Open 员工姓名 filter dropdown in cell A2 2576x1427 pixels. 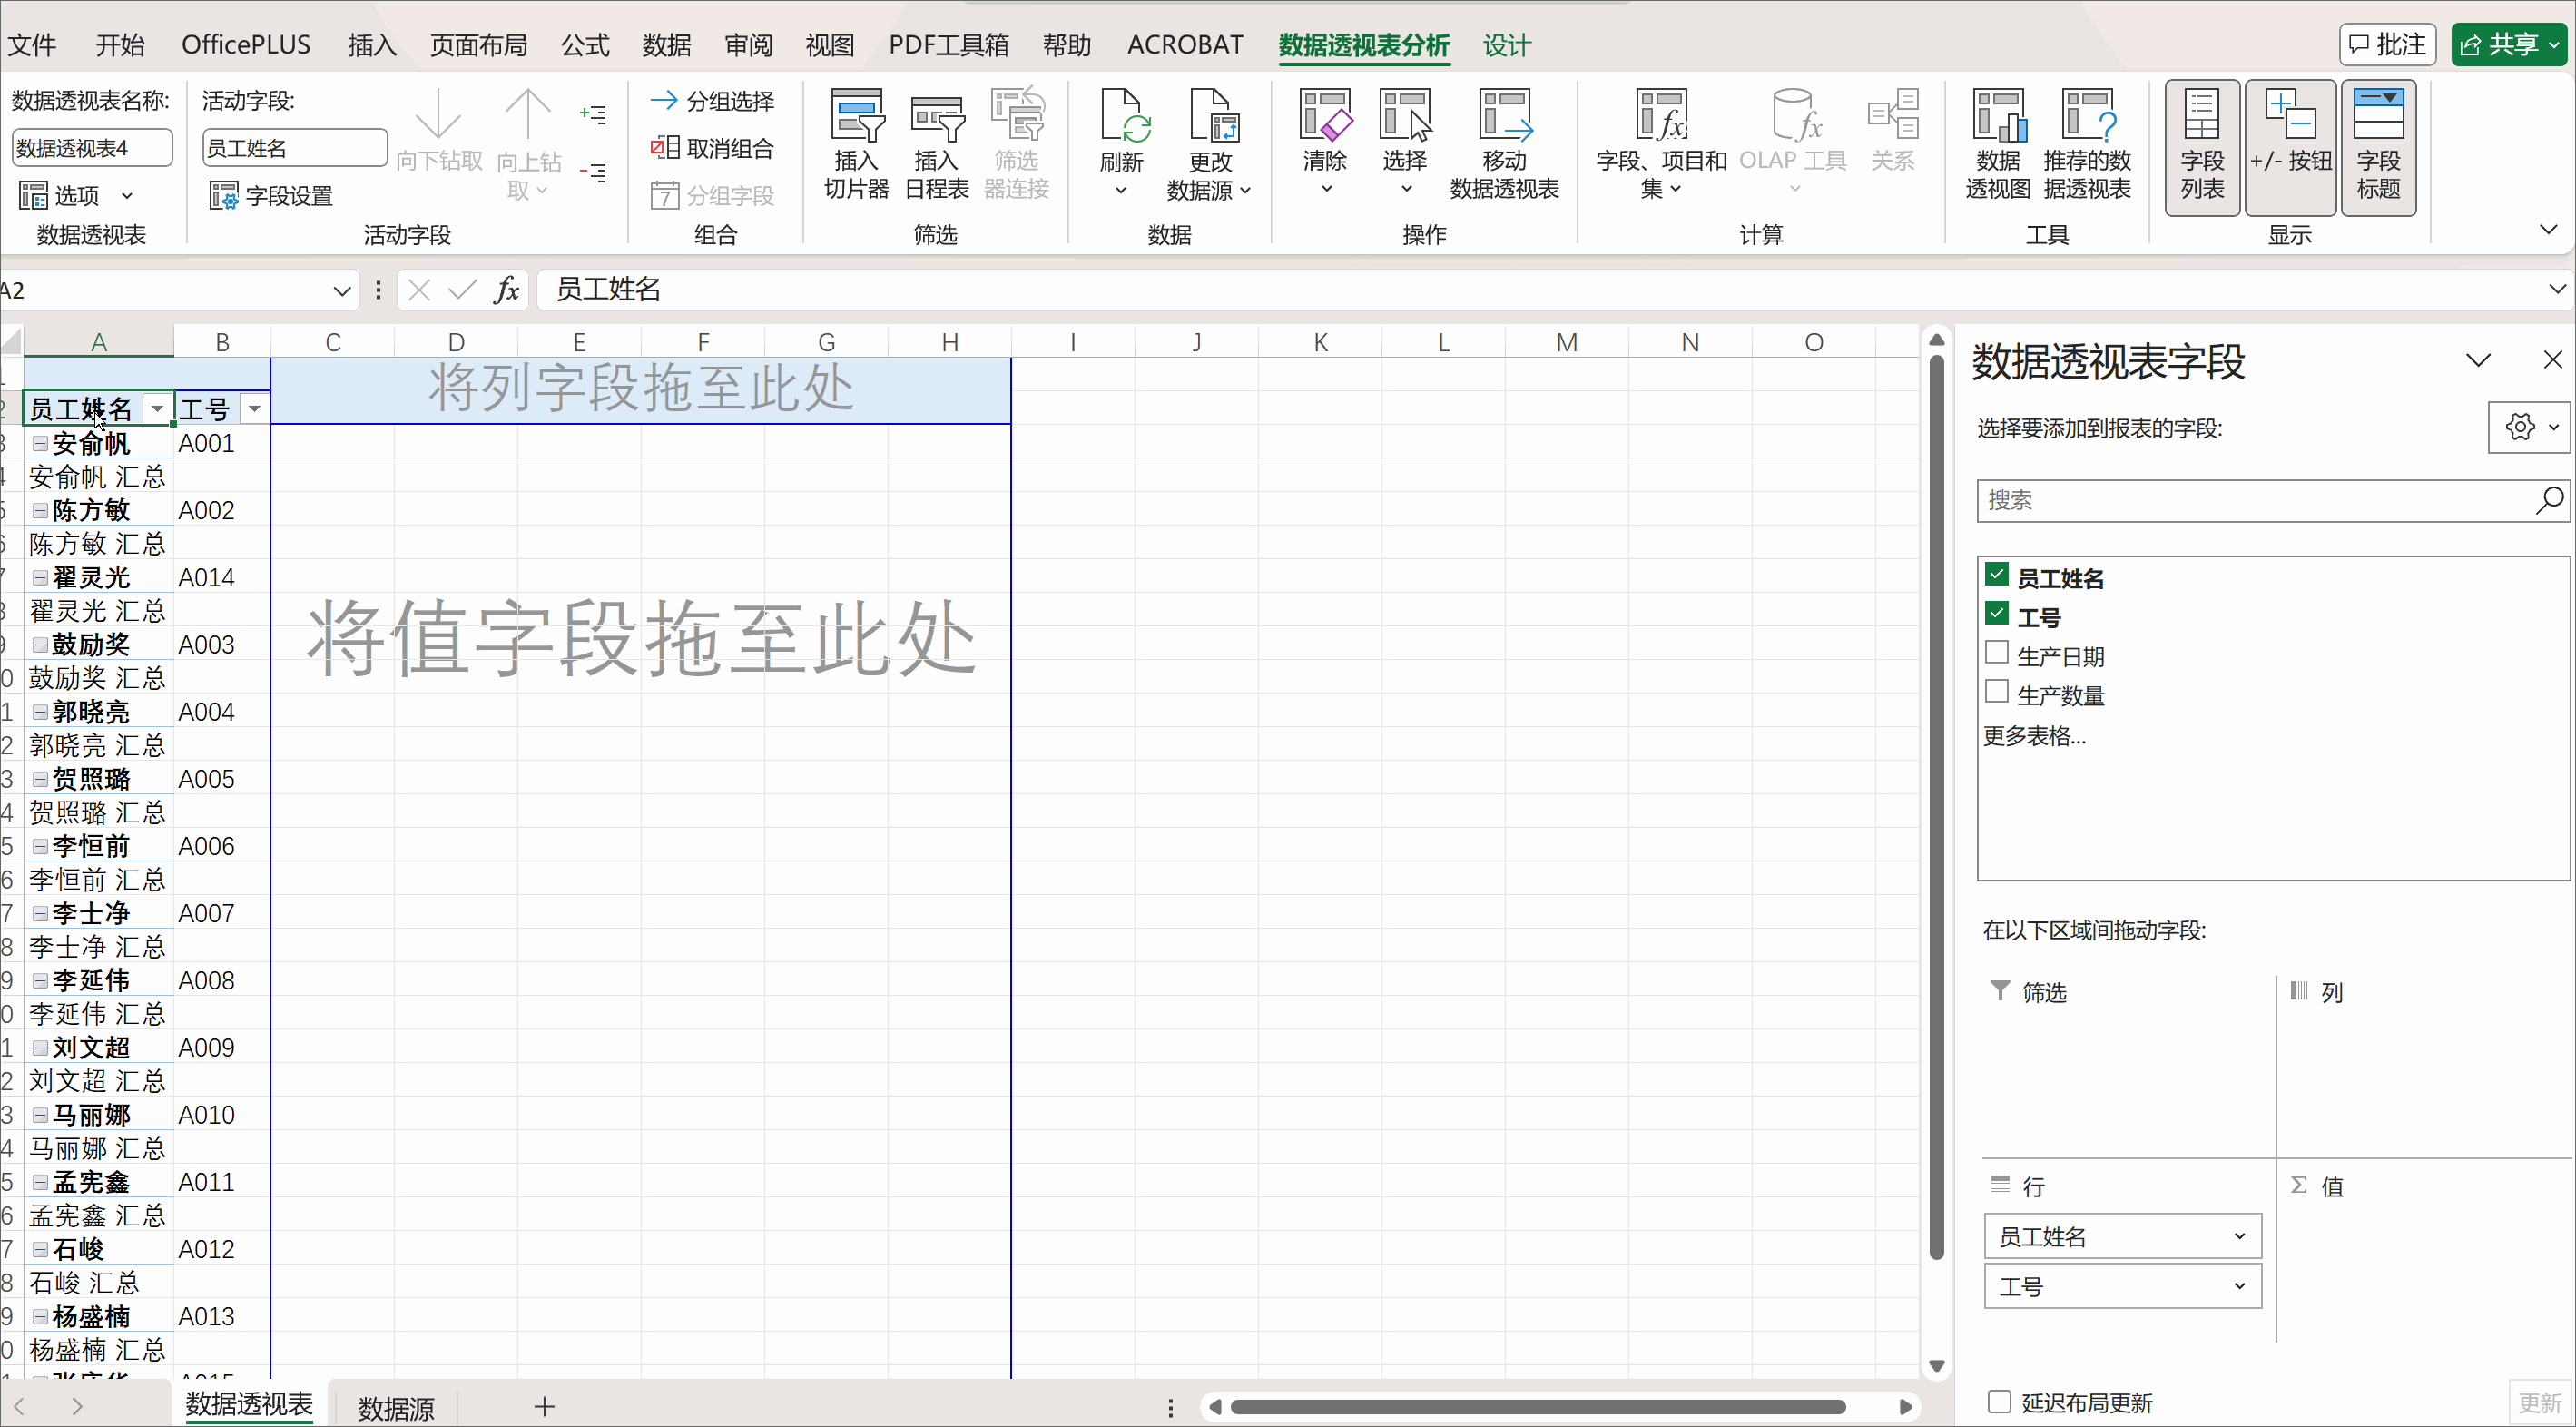point(157,409)
